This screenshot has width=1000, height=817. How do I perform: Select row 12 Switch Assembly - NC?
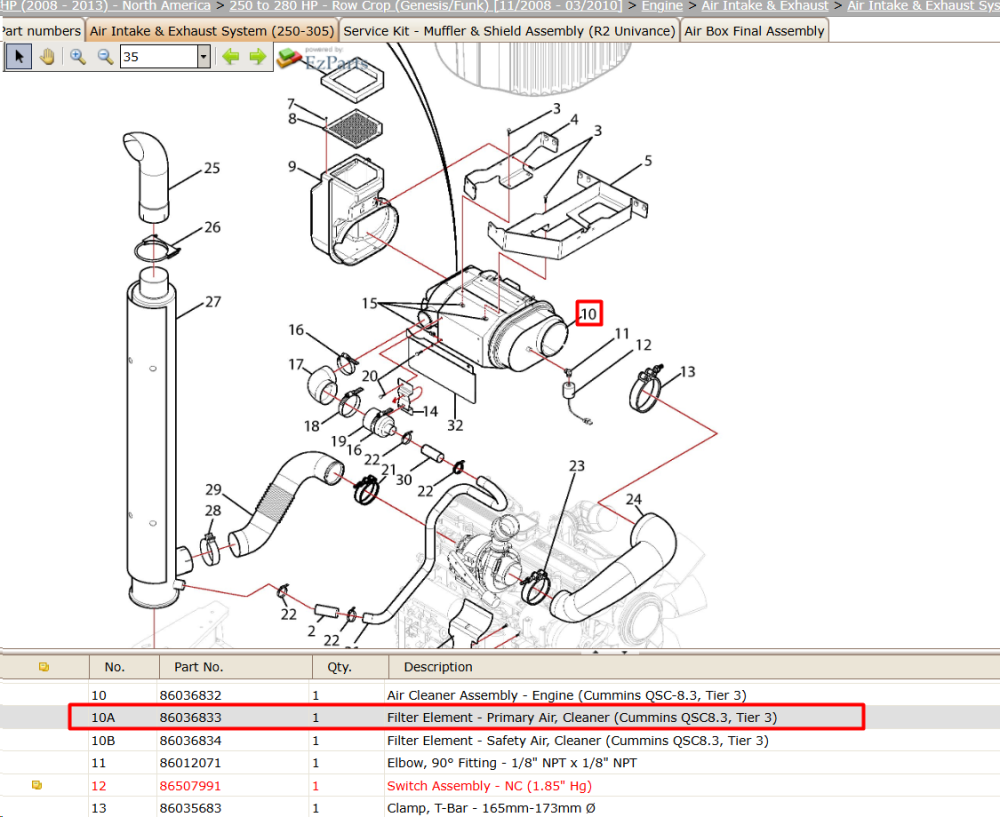[x=500, y=786]
